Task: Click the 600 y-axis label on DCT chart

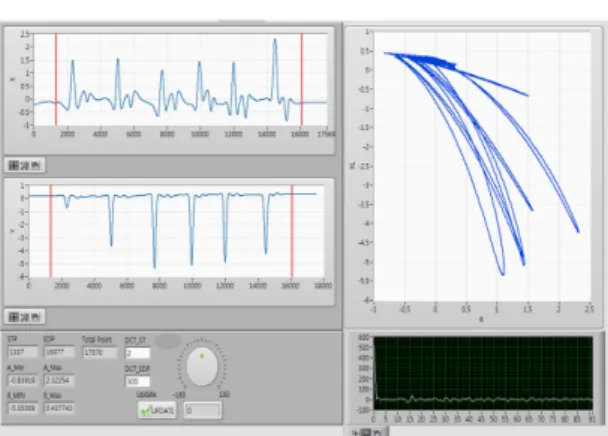Action: click(x=363, y=337)
